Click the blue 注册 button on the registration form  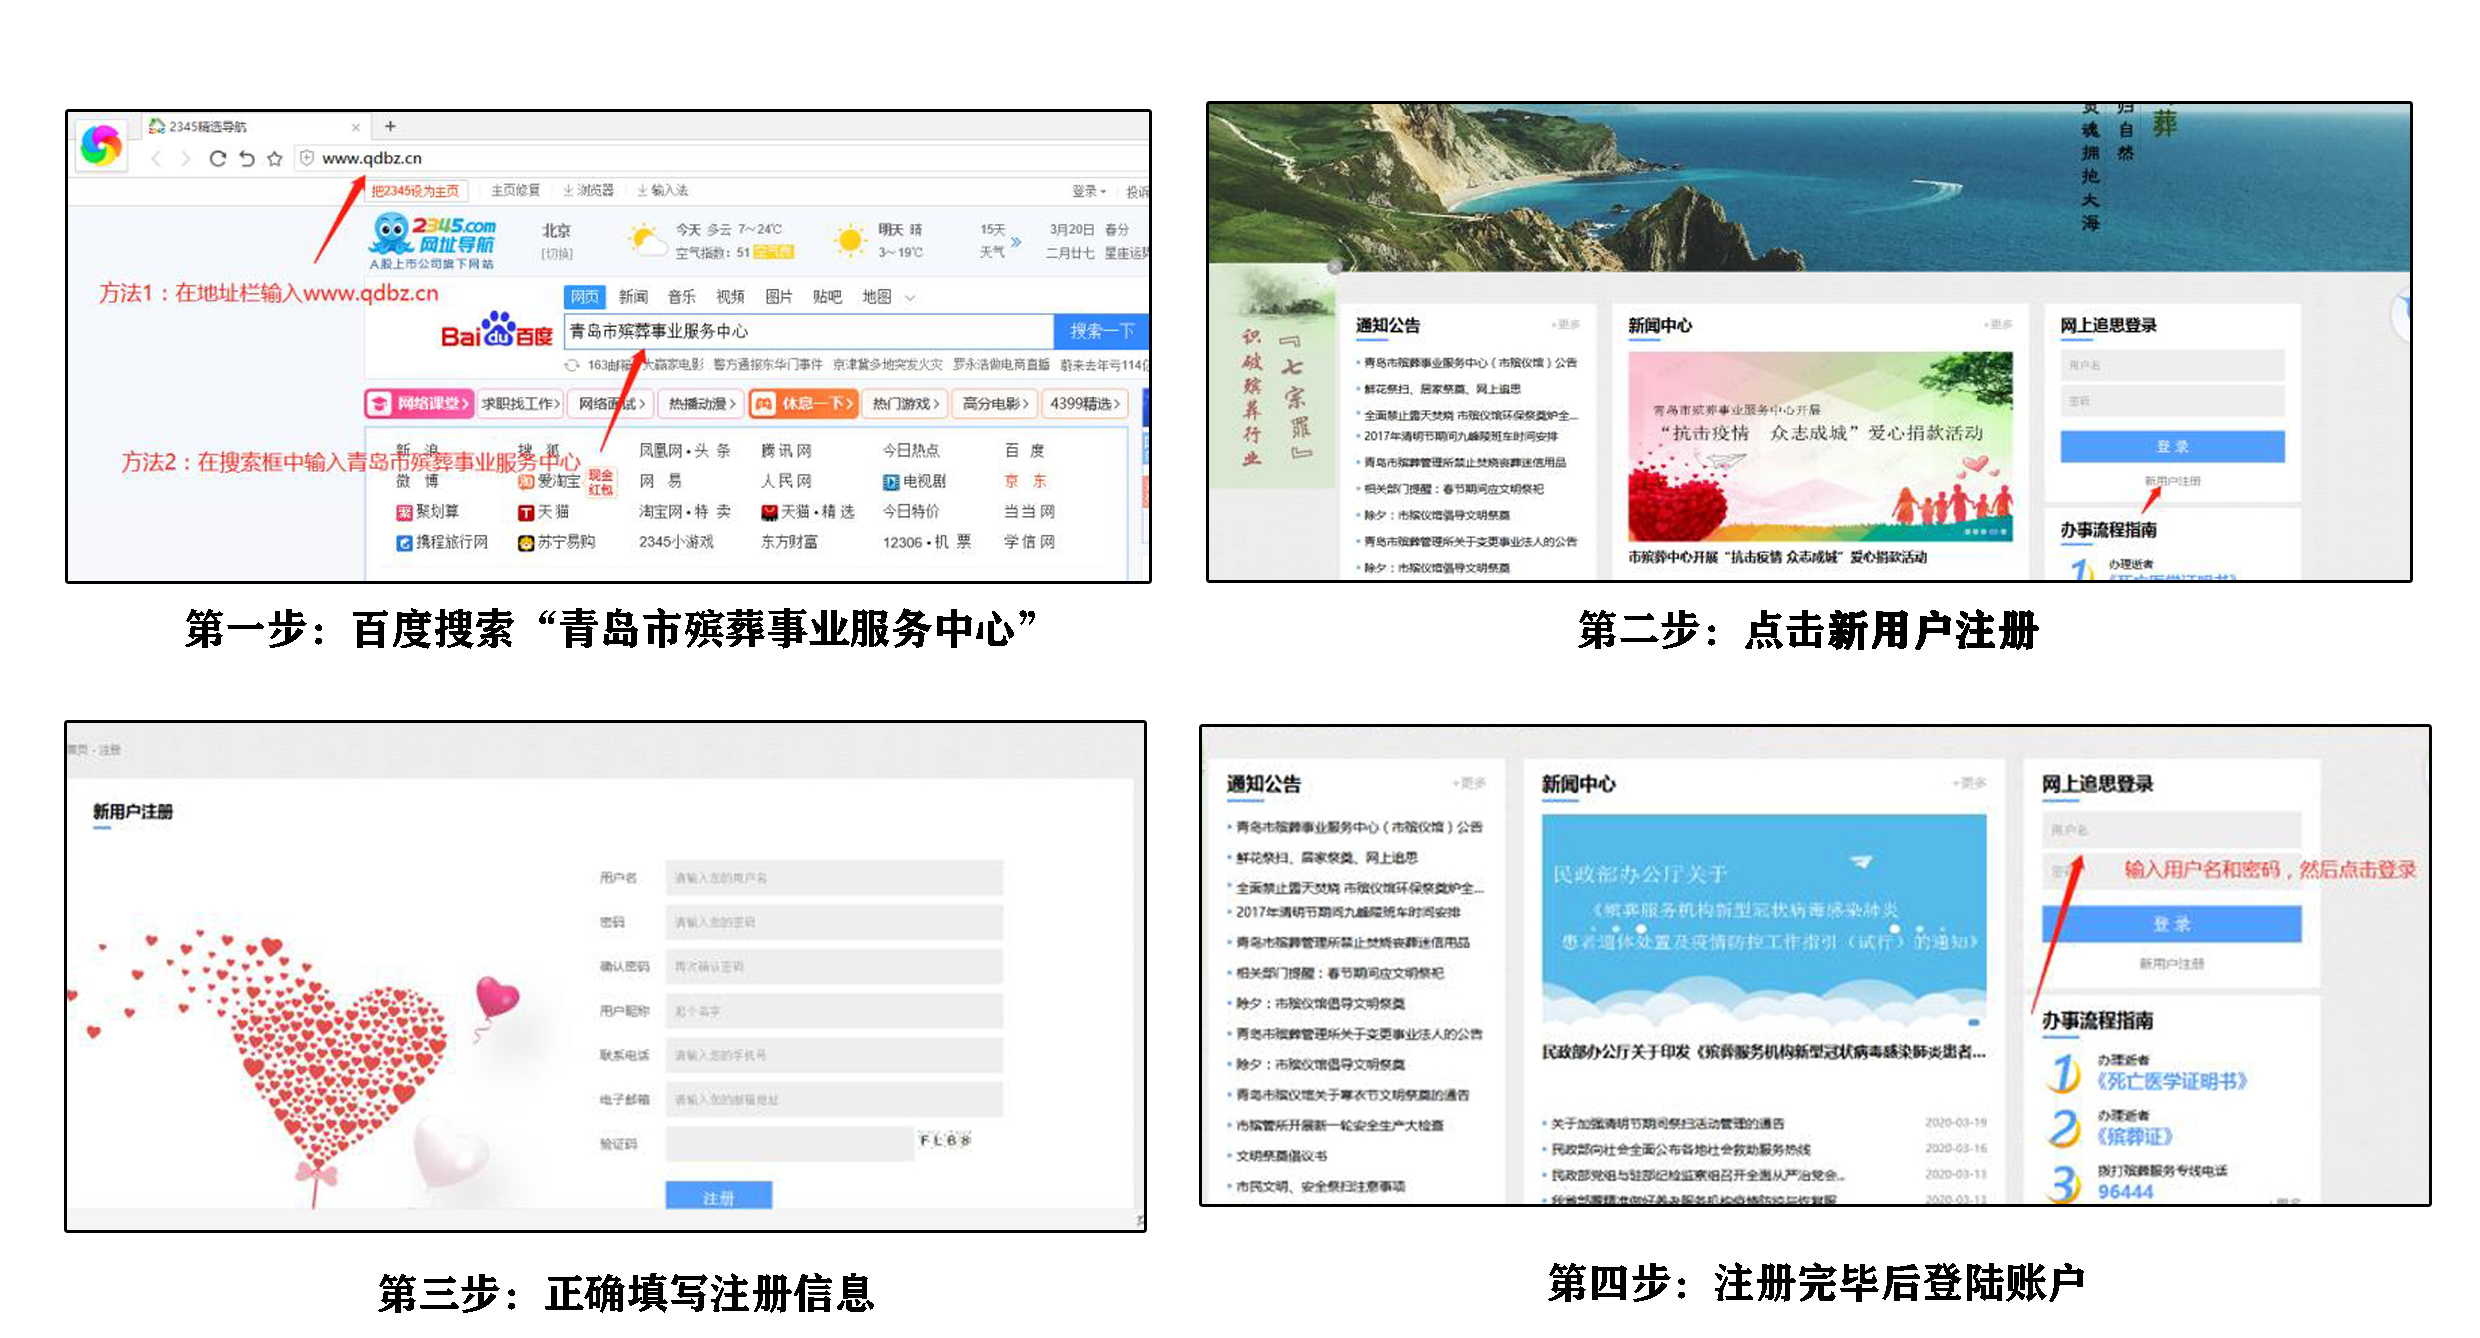tap(718, 1196)
